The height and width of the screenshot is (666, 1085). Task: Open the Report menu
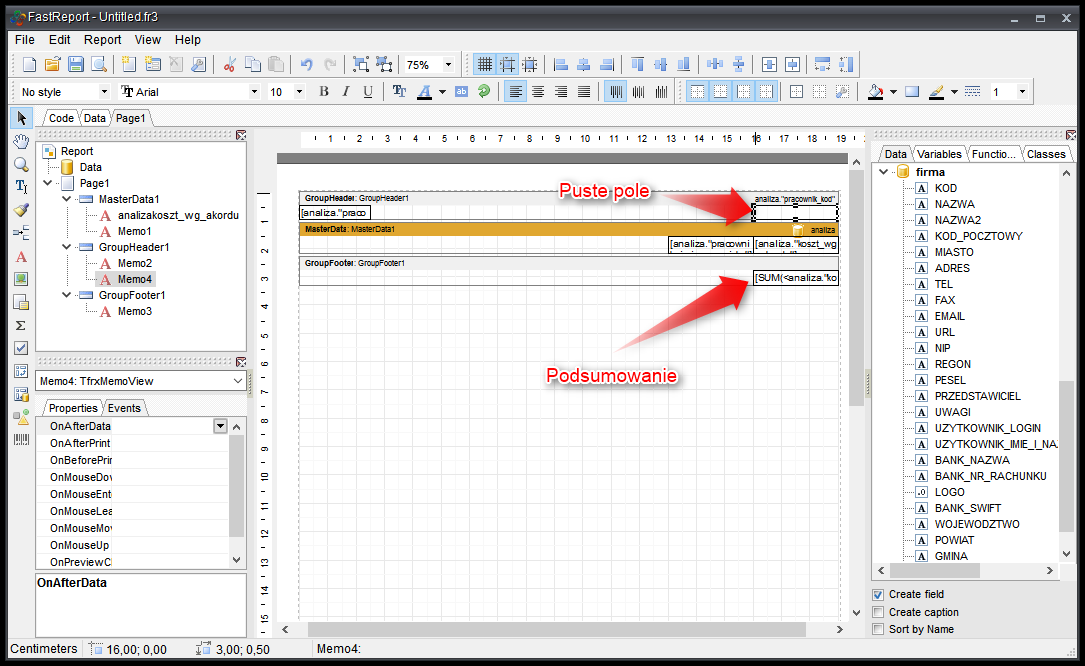click(102, 40)
